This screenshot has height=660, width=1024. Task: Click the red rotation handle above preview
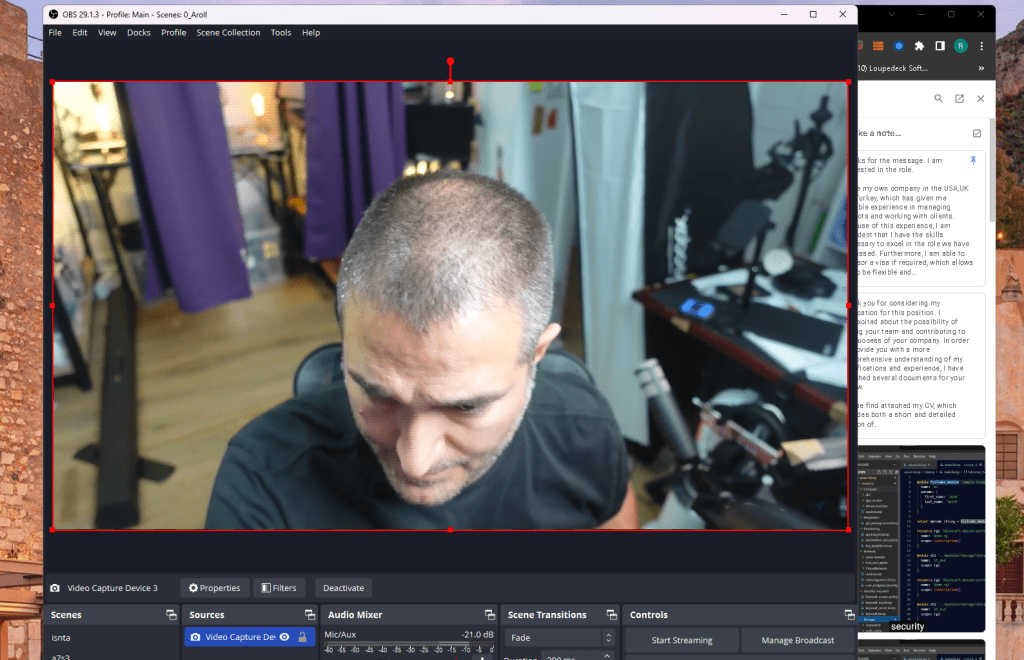pyautogui.click(x=450, y=61)
